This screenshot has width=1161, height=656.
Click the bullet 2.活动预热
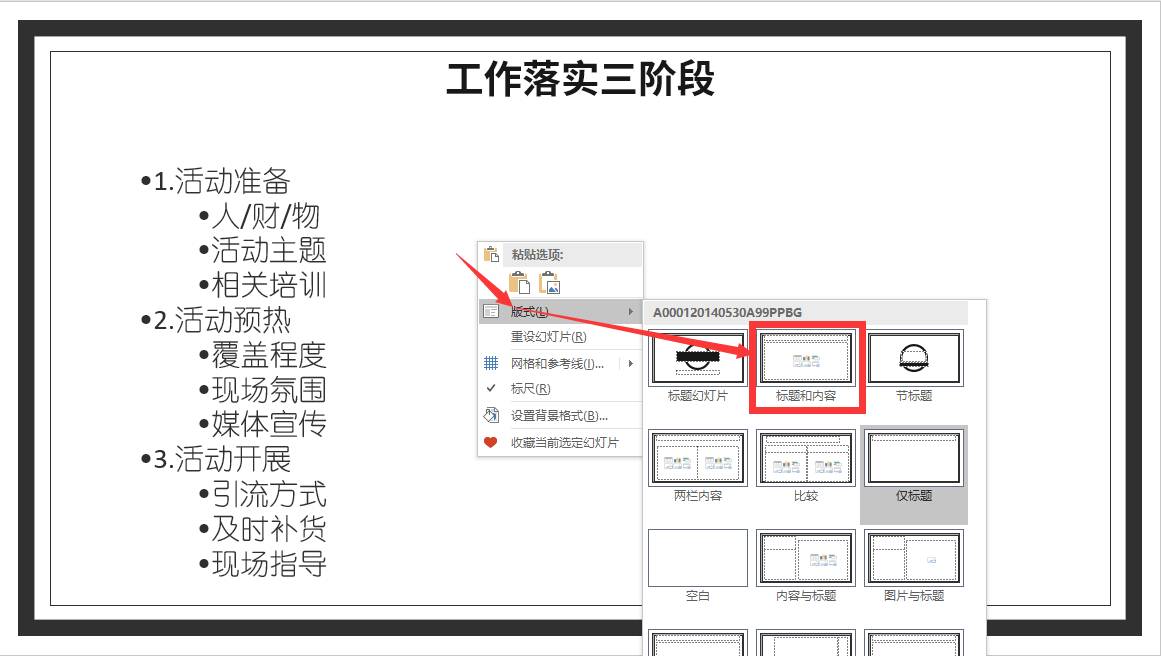point(215,321)
